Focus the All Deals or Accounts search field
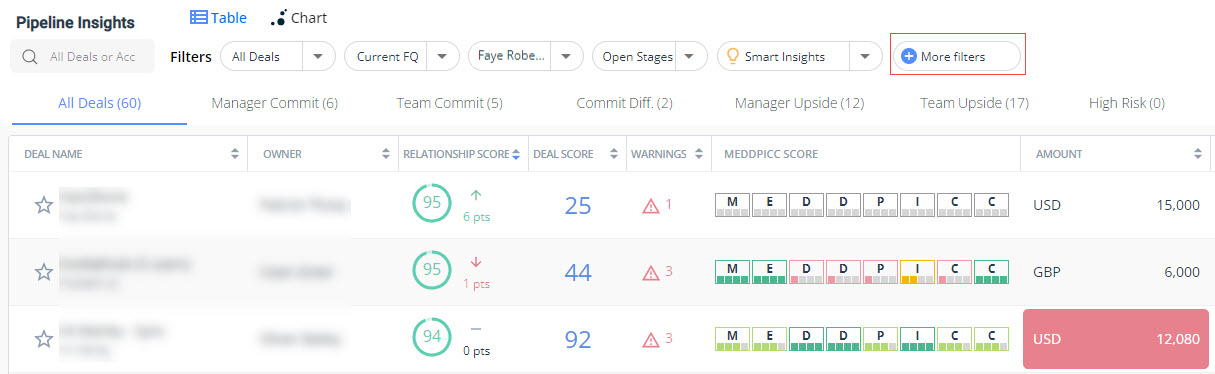This screenshot has width=1215, height=374. (x=82, y=56)
